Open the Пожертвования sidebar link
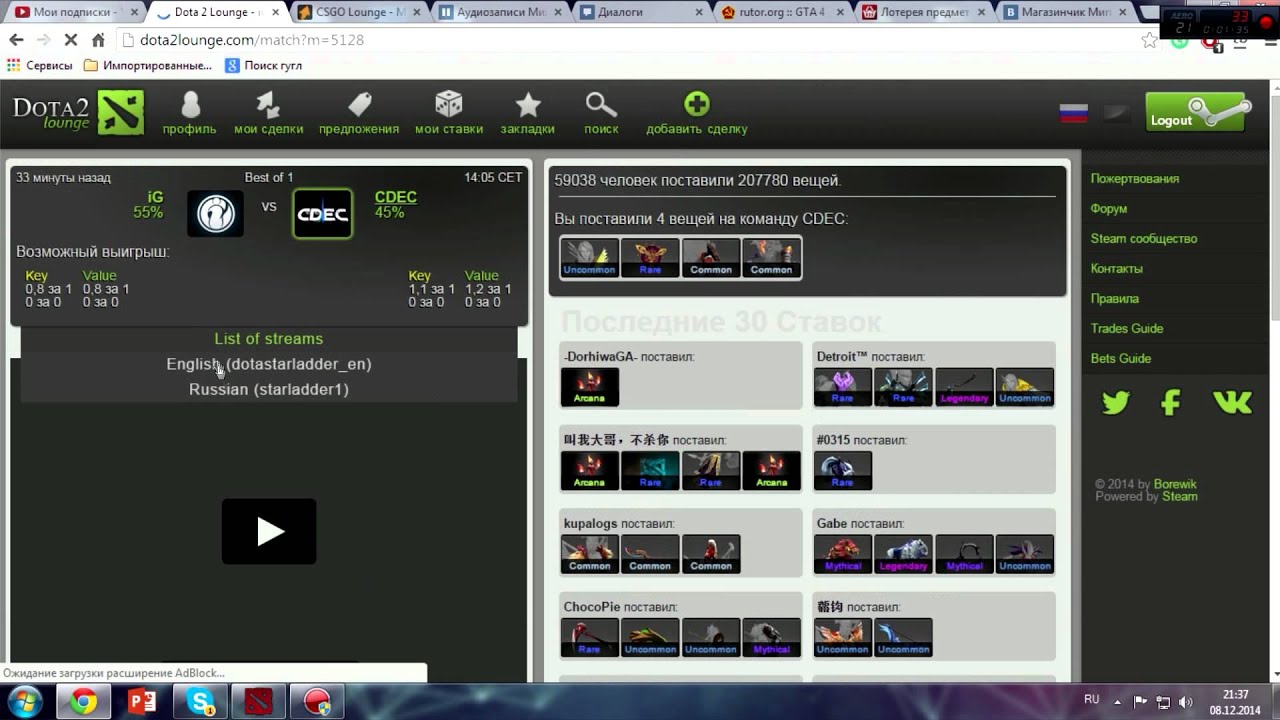 (1135, 178)
